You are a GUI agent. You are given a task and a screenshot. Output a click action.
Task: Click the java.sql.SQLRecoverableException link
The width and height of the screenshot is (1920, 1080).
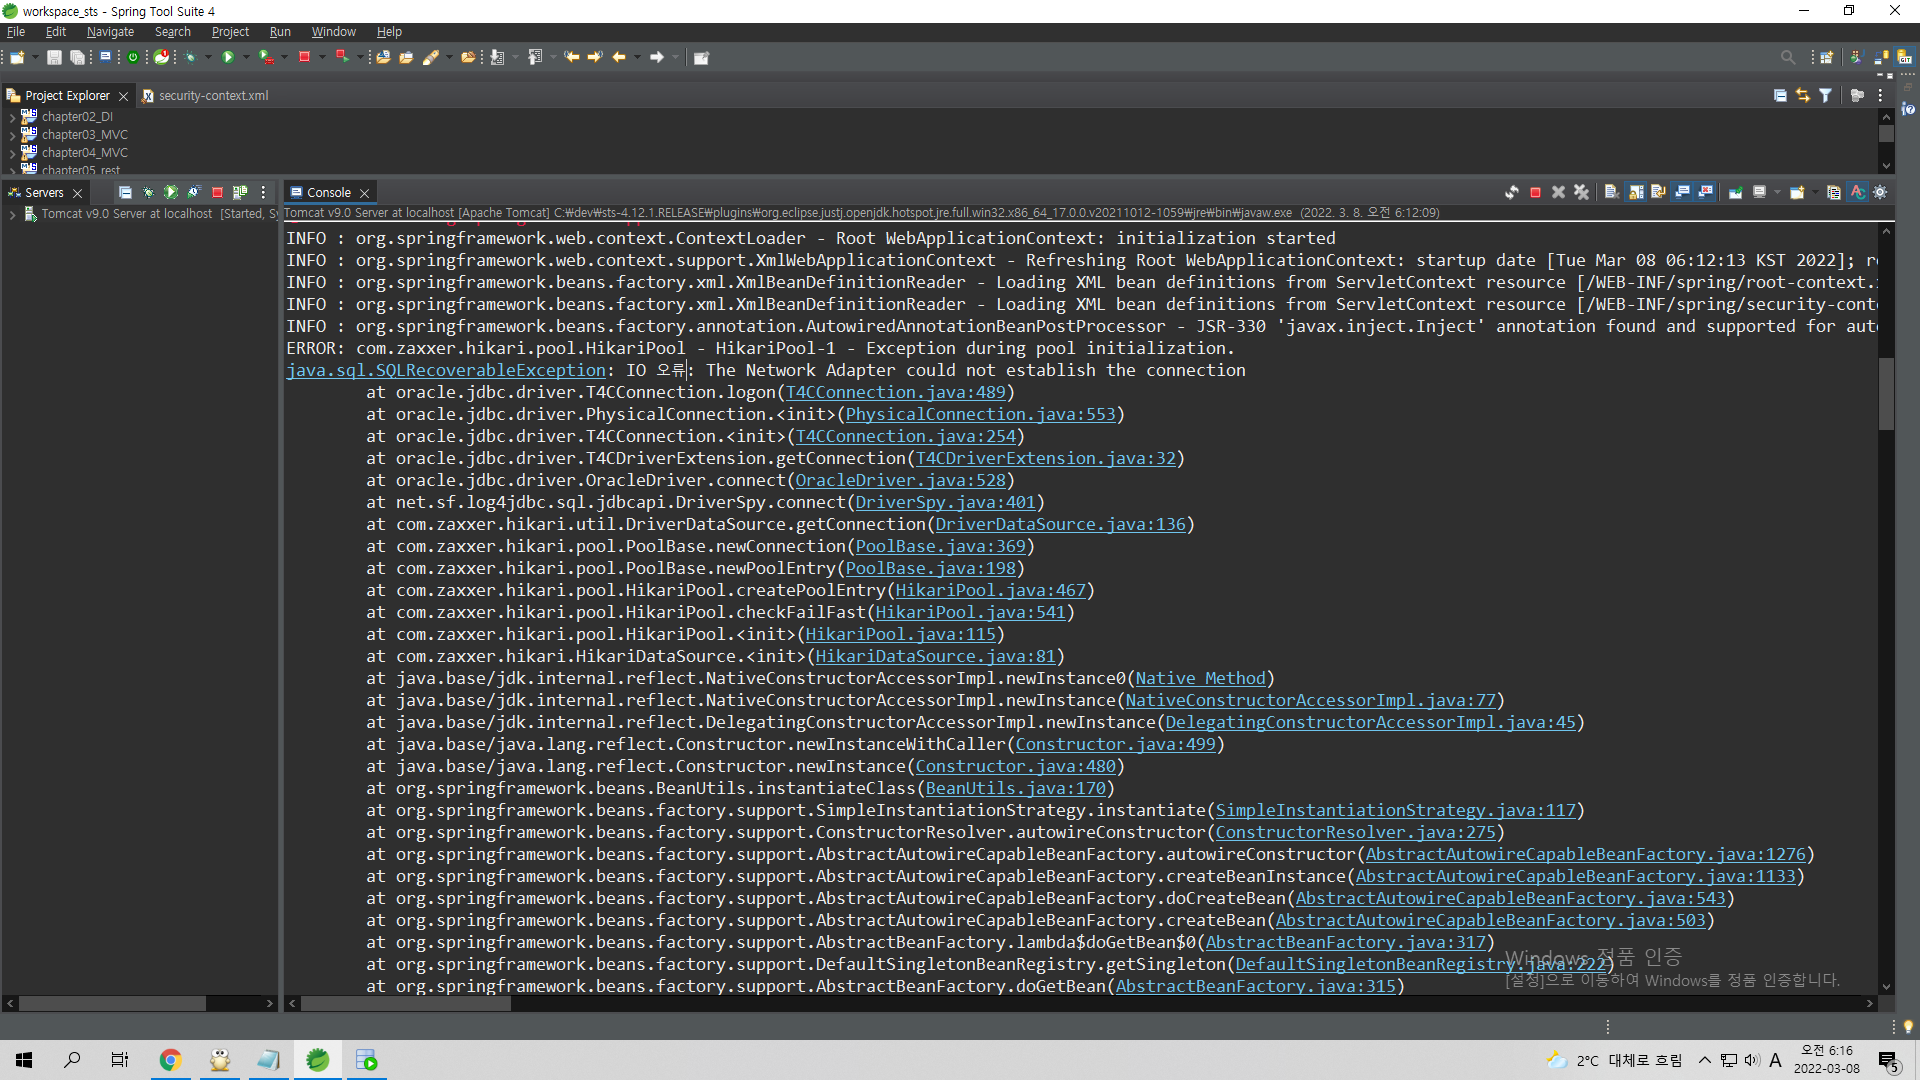(445, 370)
